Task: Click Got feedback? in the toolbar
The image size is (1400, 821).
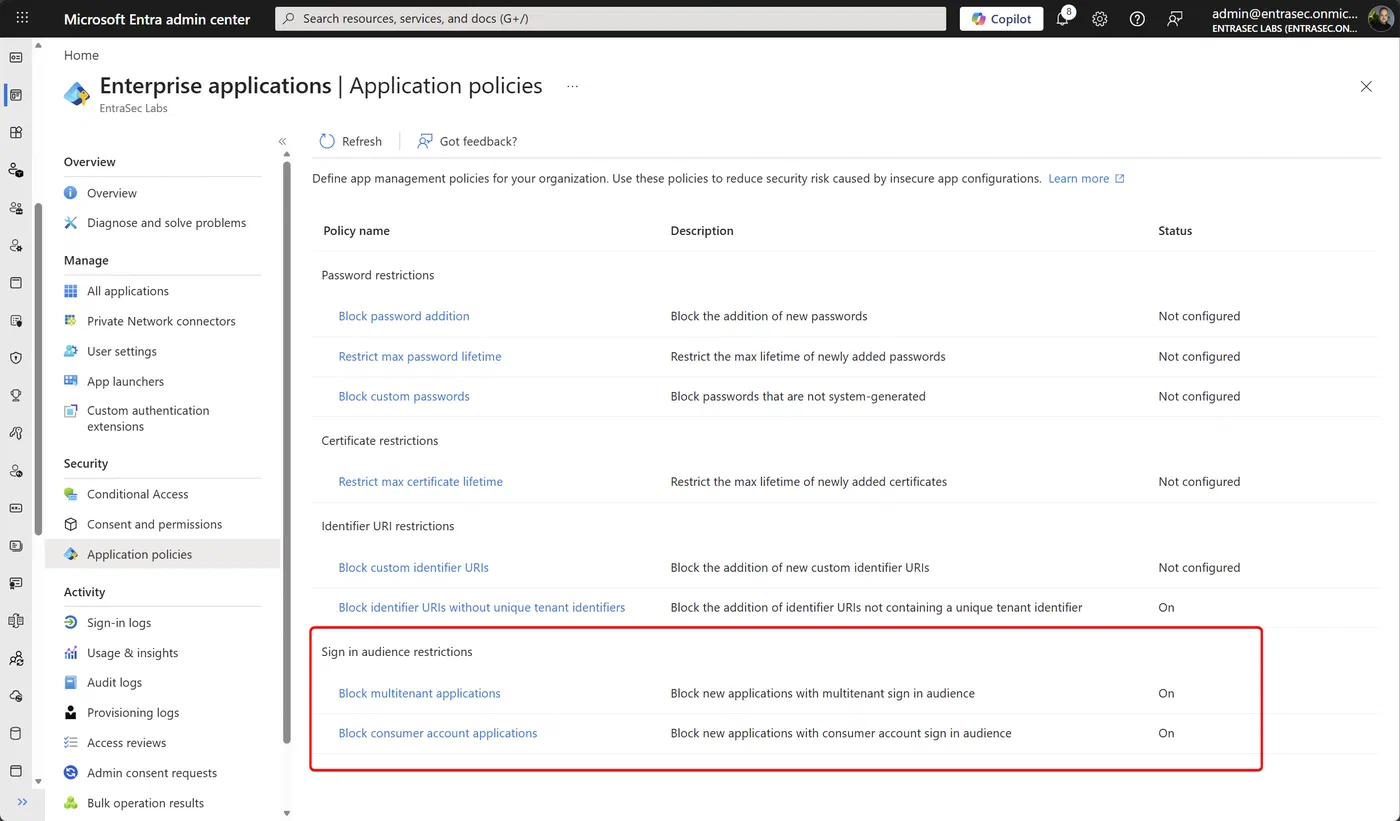Action: point(467,142)
